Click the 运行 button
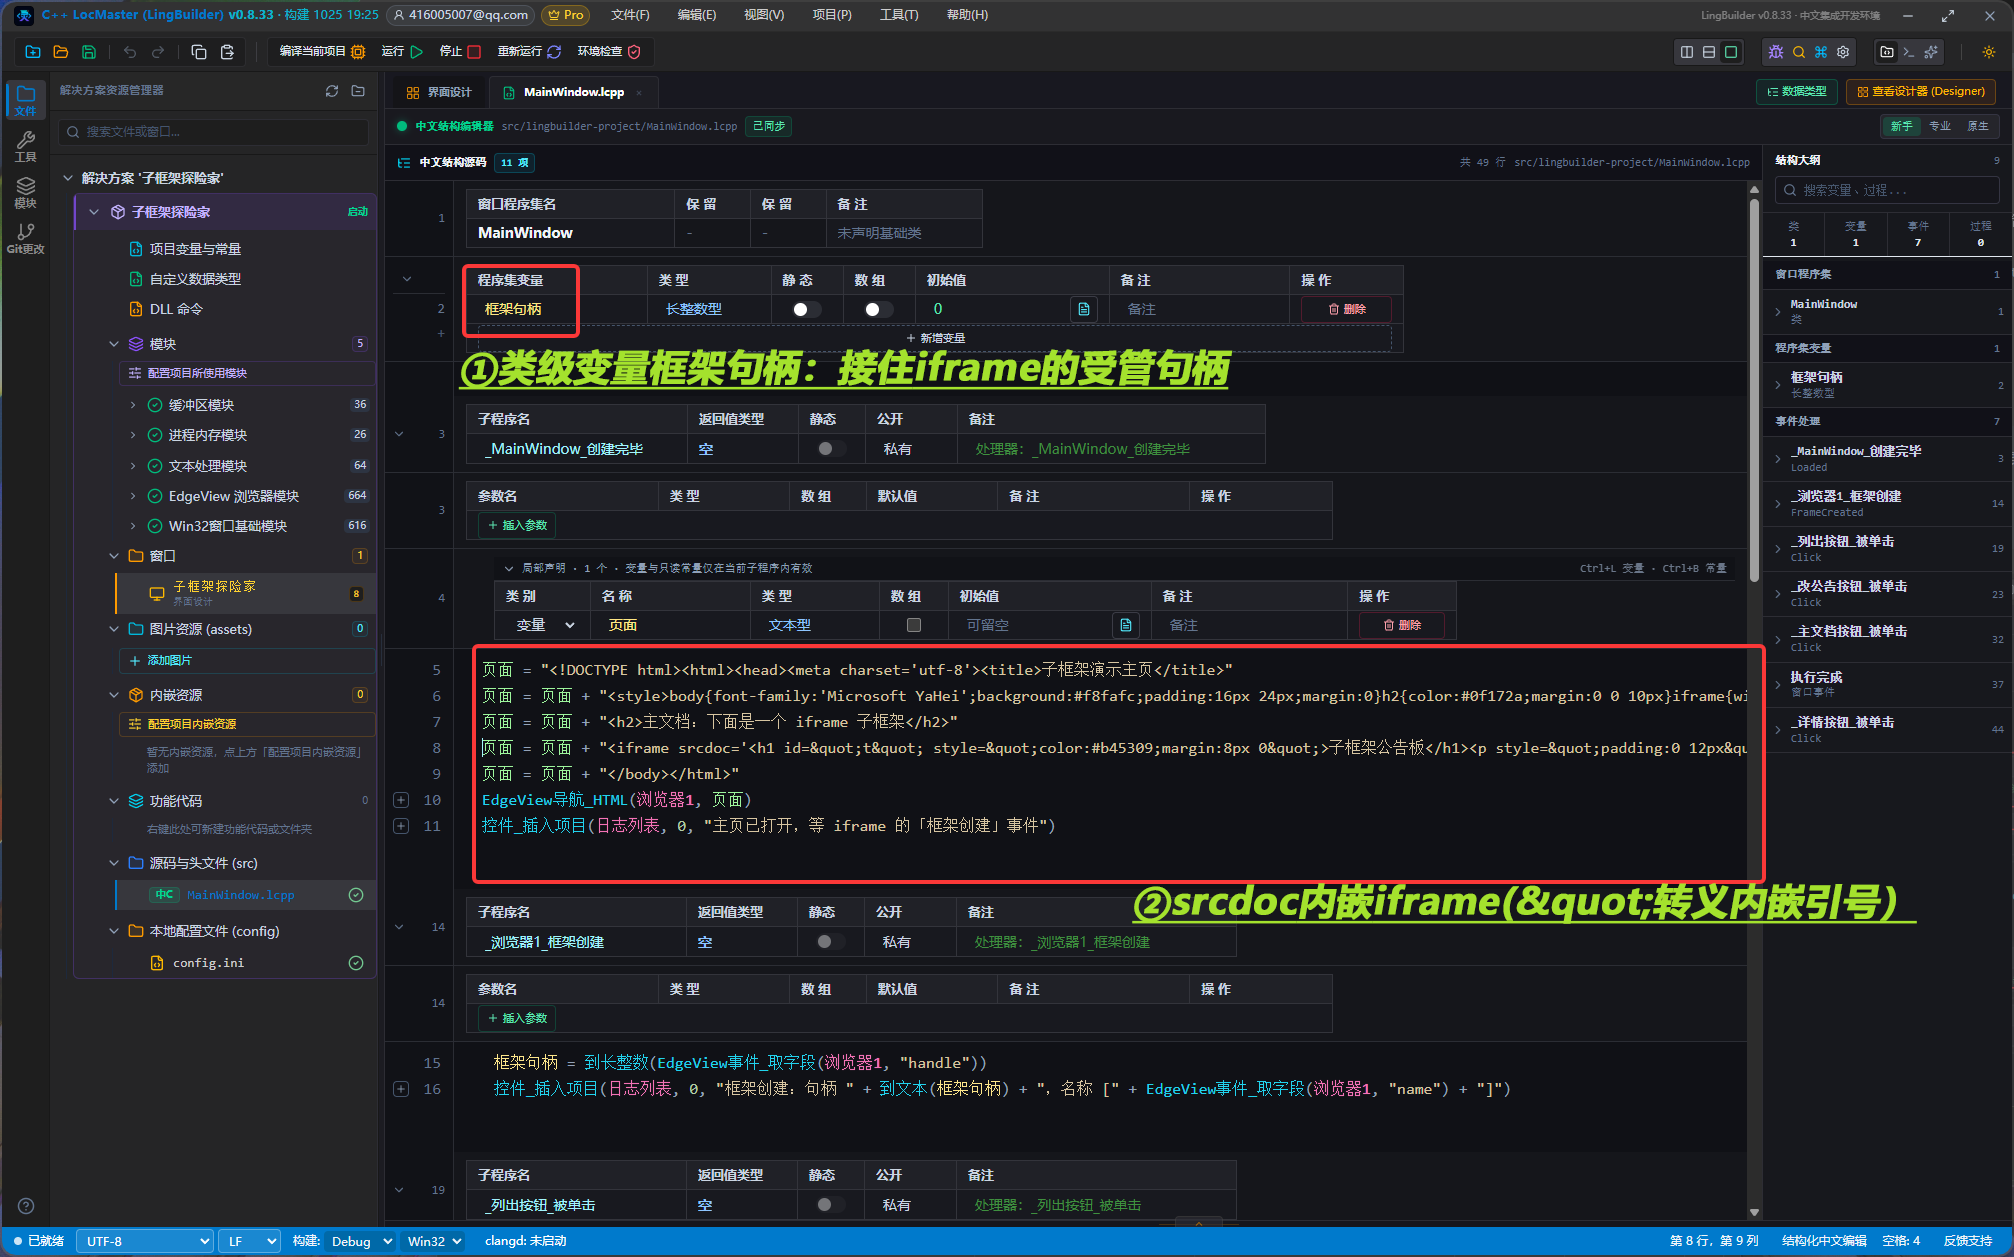 [x=402, y=52]
